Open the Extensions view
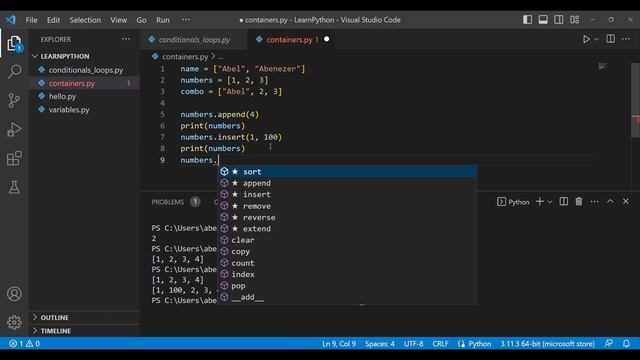Image resolution: width=640 pixels, height=360 pixels. click(x=14, y=158)
